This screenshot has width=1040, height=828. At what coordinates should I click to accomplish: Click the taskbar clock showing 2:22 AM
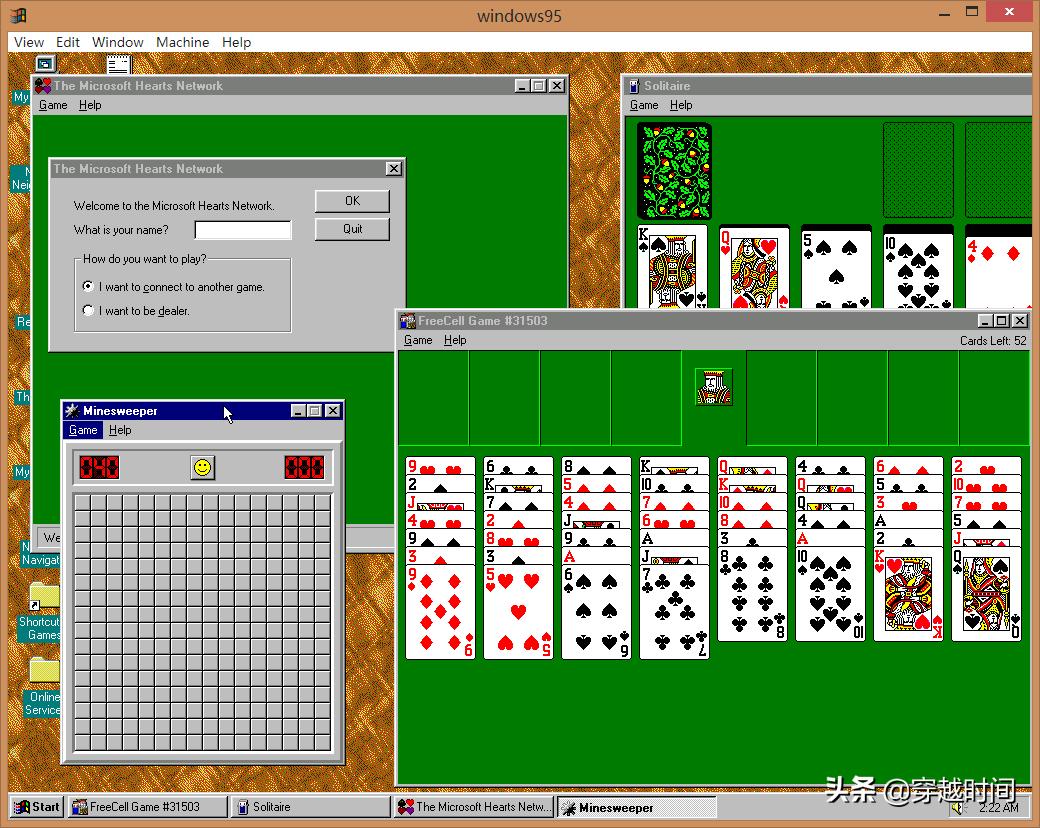tap(998, 807)
